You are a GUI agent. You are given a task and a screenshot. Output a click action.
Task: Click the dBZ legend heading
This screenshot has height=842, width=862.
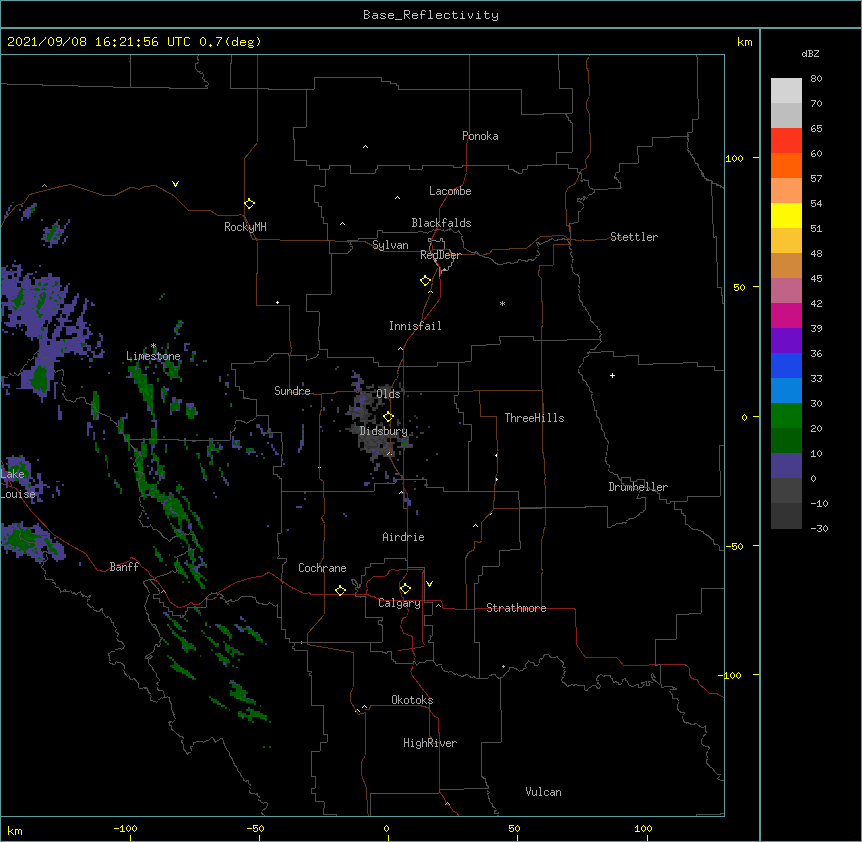pyautogui.click(x=810, y=53)
